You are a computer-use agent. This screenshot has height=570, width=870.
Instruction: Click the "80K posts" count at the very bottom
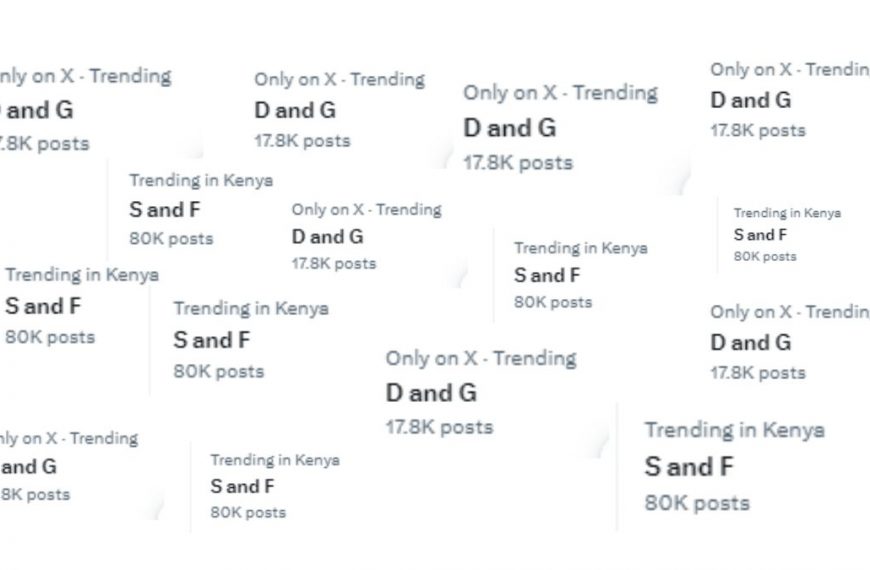tap(247, 512)
